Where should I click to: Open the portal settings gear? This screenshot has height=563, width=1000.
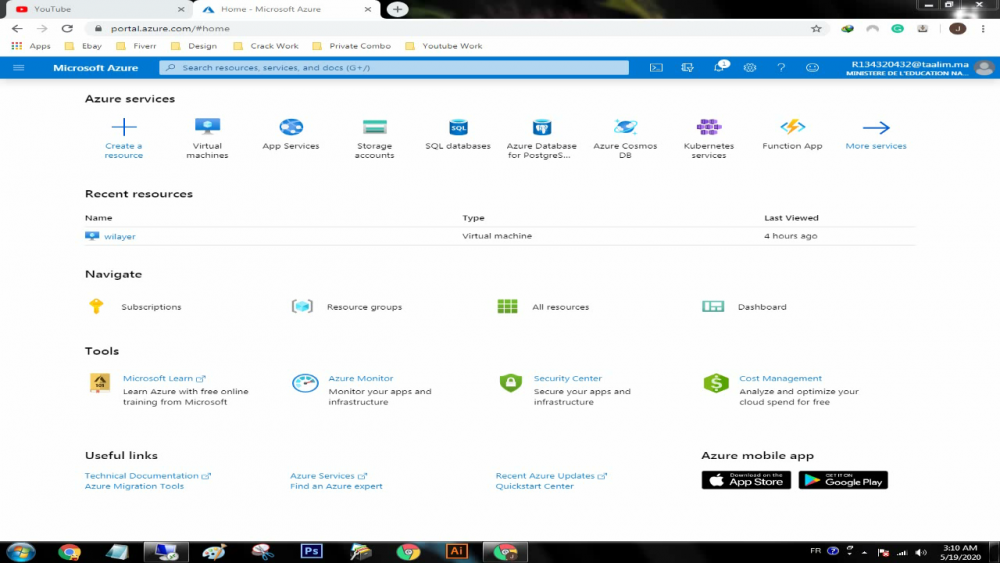tap(750, 68)
